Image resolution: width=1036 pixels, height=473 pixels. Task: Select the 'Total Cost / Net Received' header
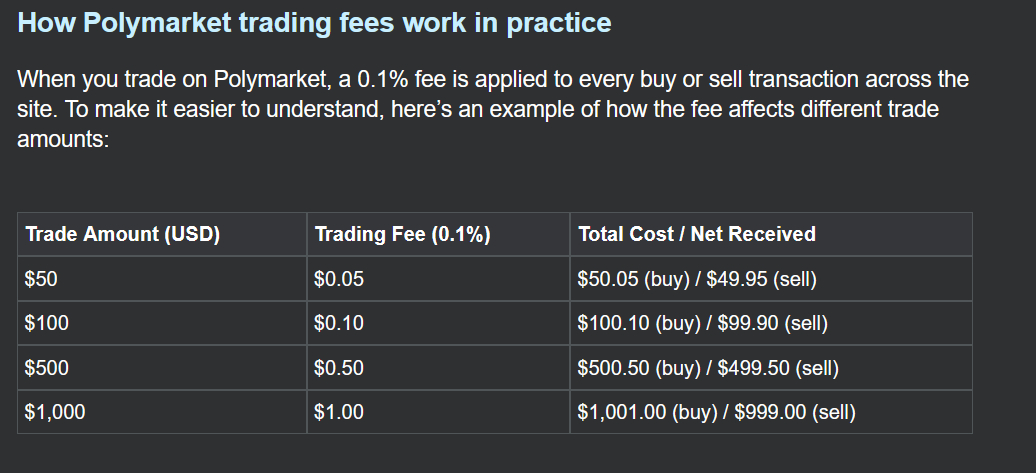click(x=697, y=234)
